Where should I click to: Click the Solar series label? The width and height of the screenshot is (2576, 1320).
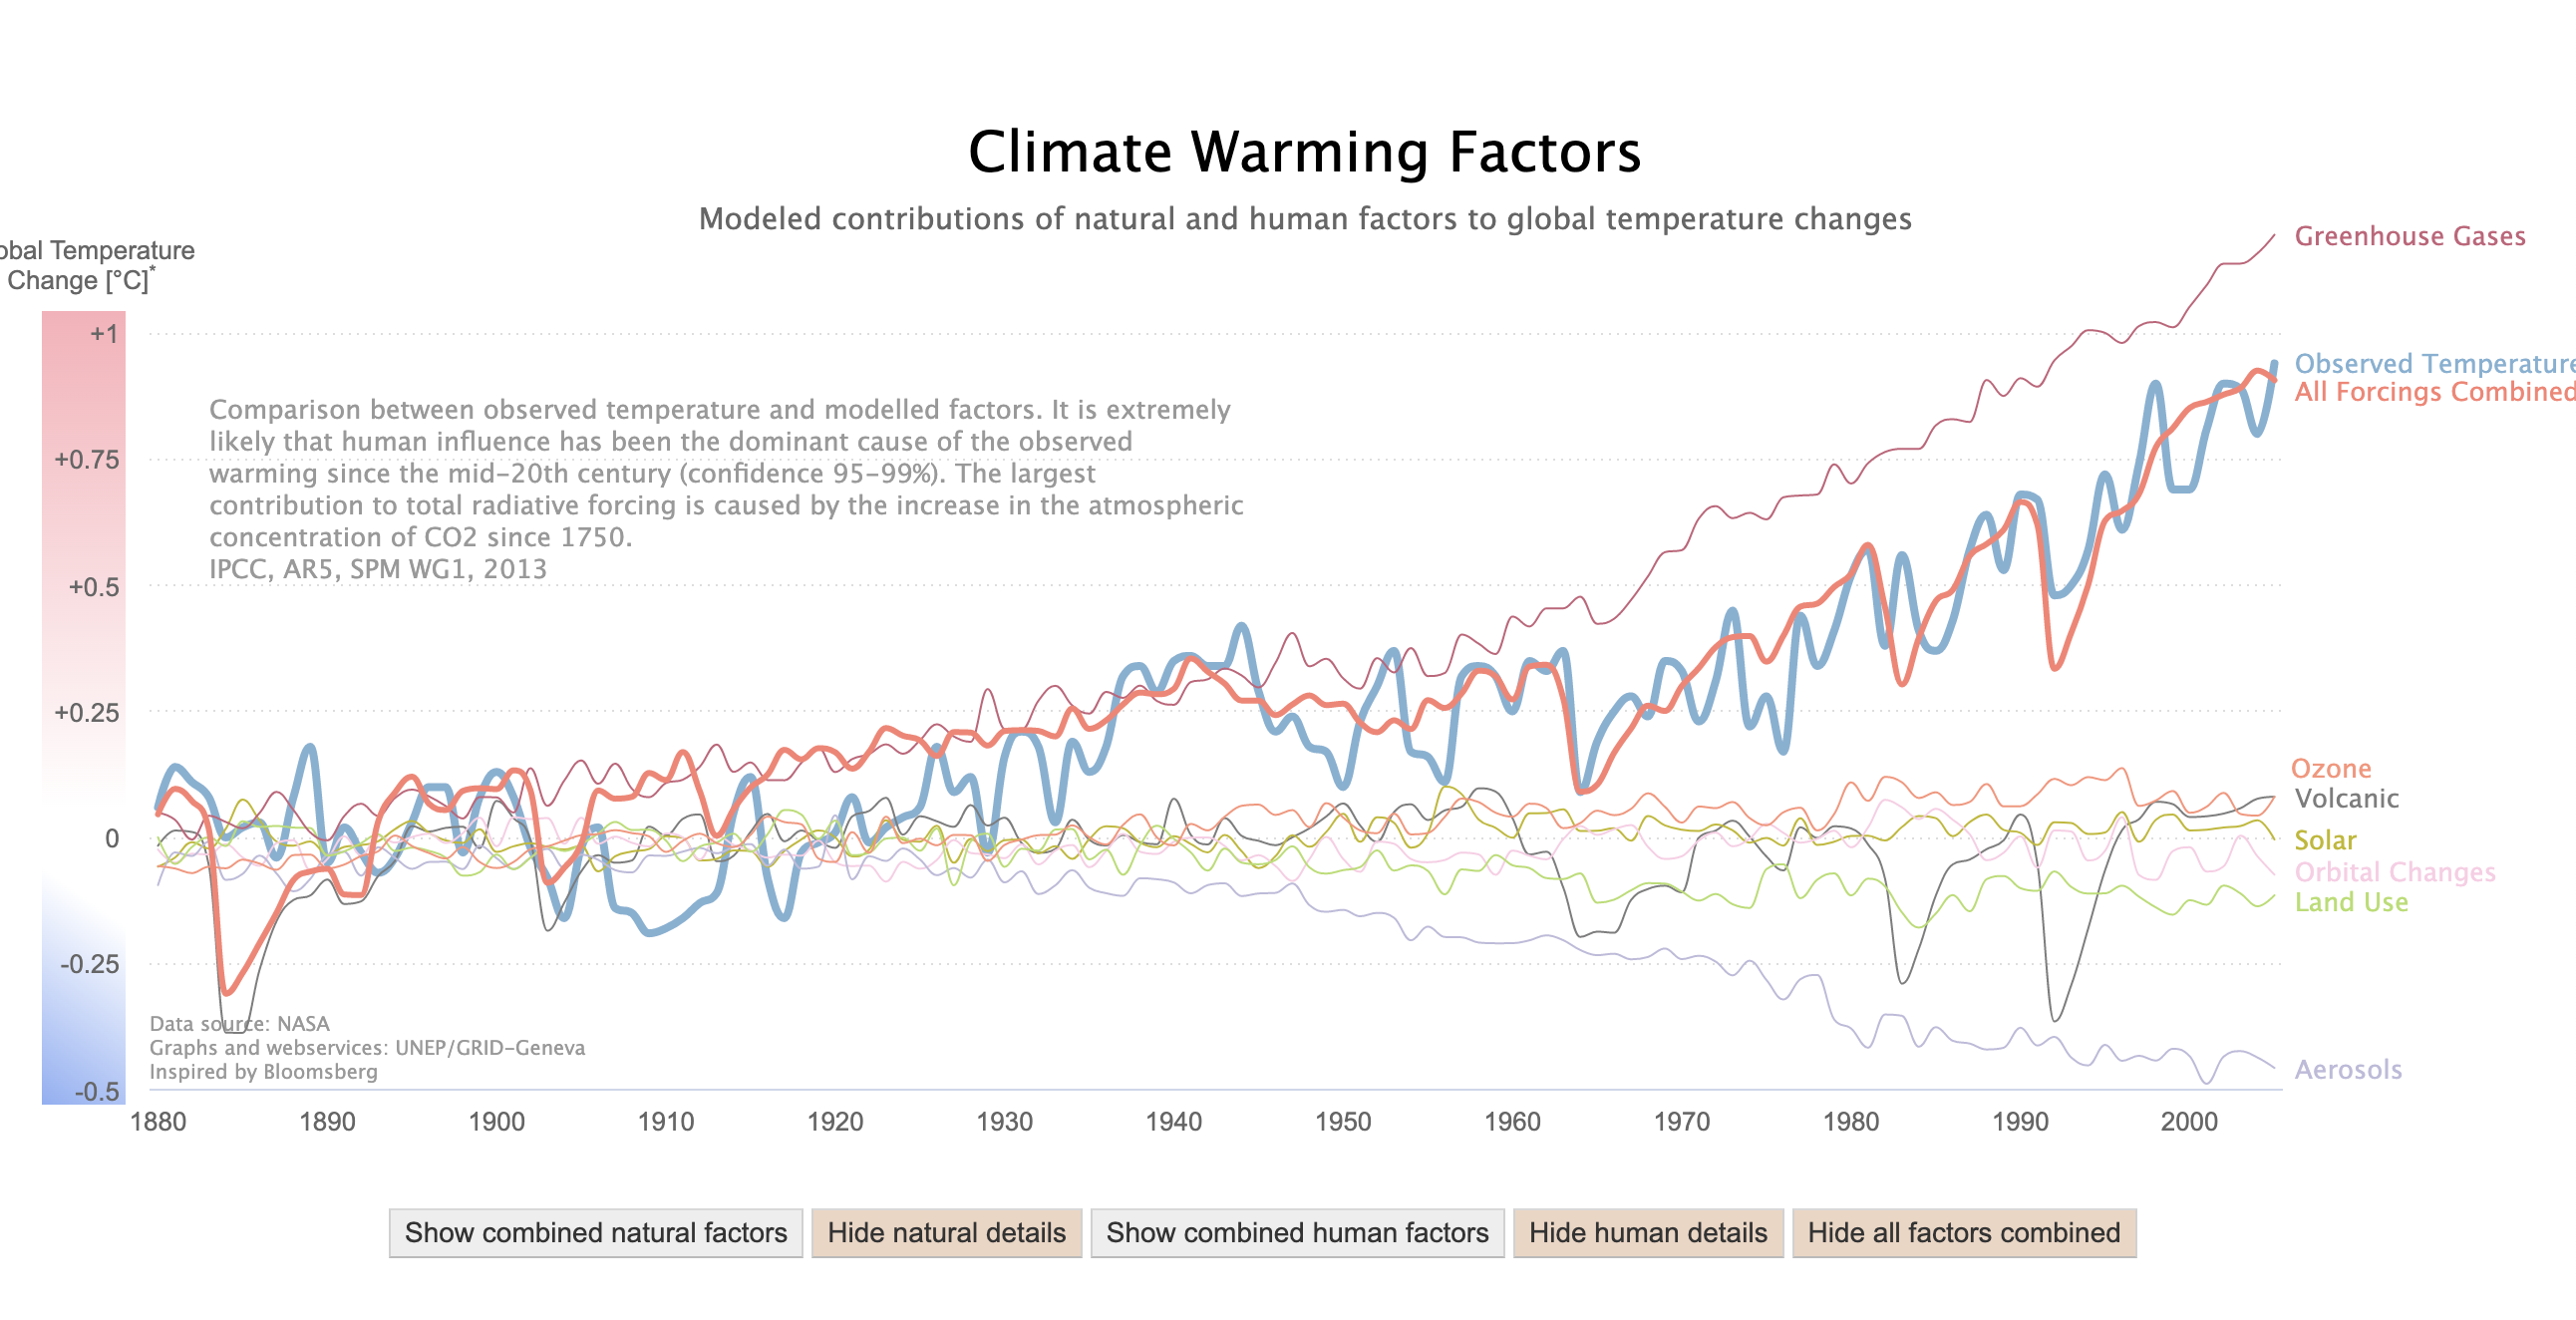2324,840
